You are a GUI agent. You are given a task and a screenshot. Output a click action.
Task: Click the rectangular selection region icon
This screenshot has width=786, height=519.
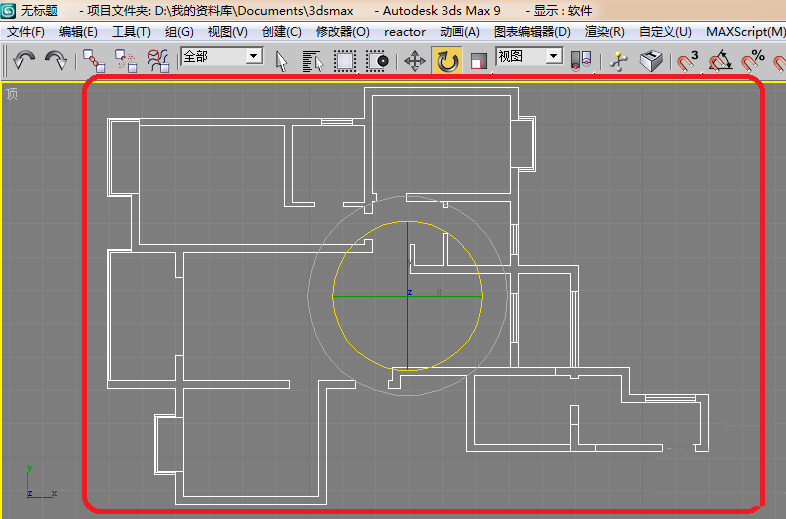pyautogui.click(x=345, y=61)
